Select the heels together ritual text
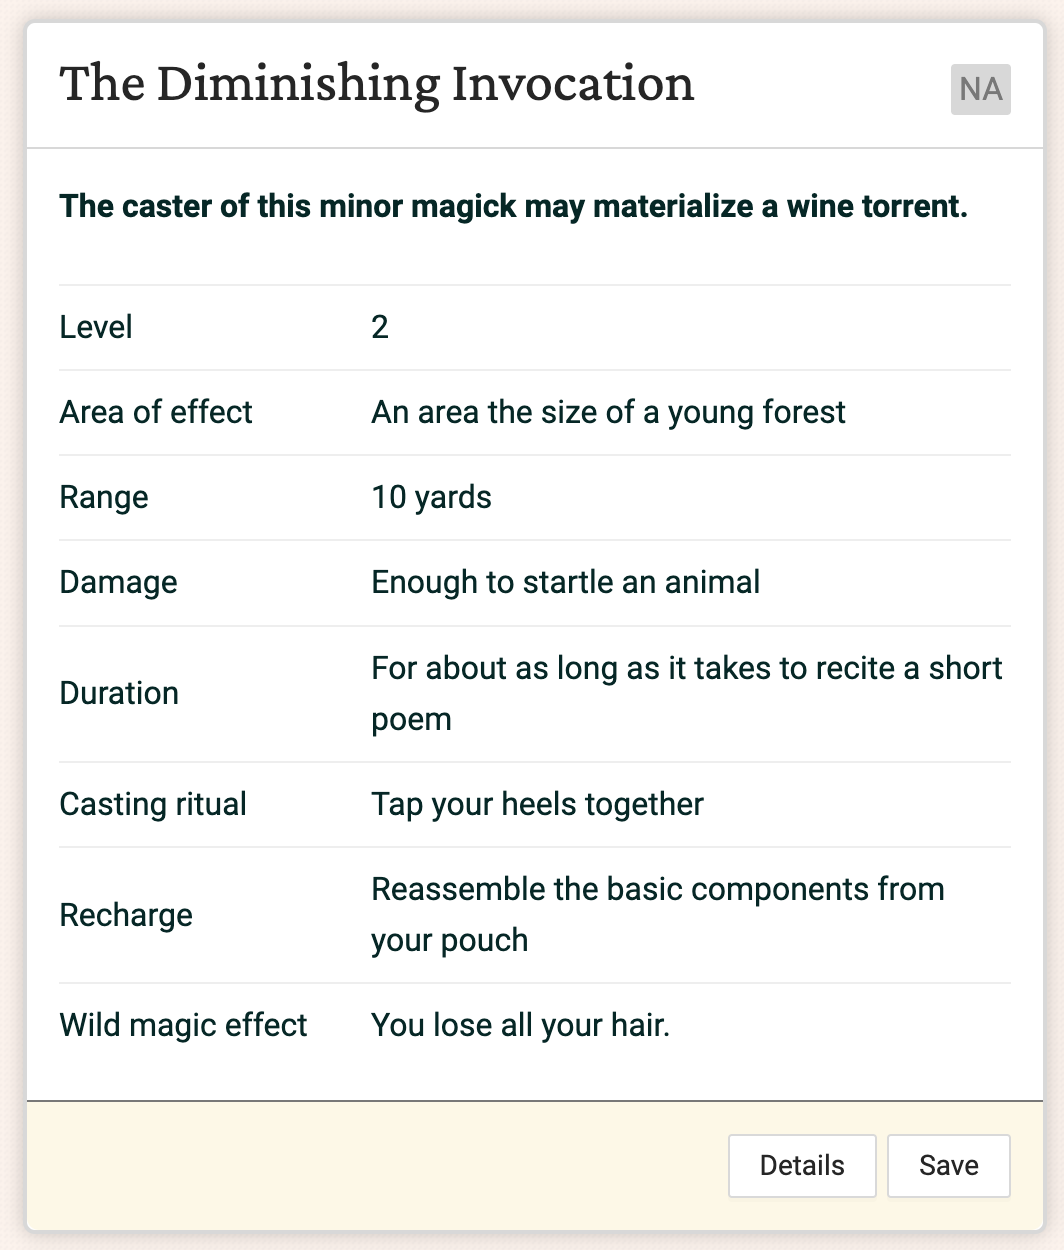Image resolution: width=1064 pixels, height=1250 pixels. (537, 804)
